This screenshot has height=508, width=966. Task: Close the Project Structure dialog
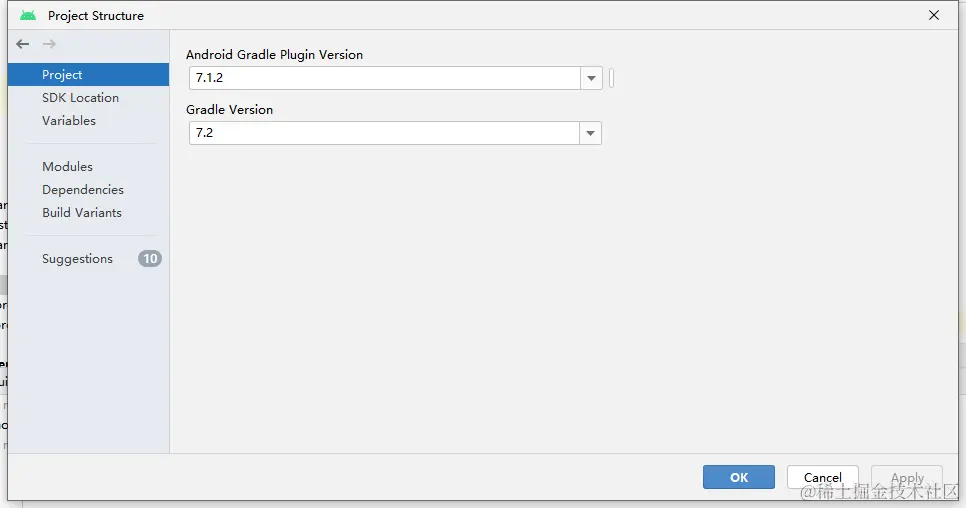tap(934, 16)
